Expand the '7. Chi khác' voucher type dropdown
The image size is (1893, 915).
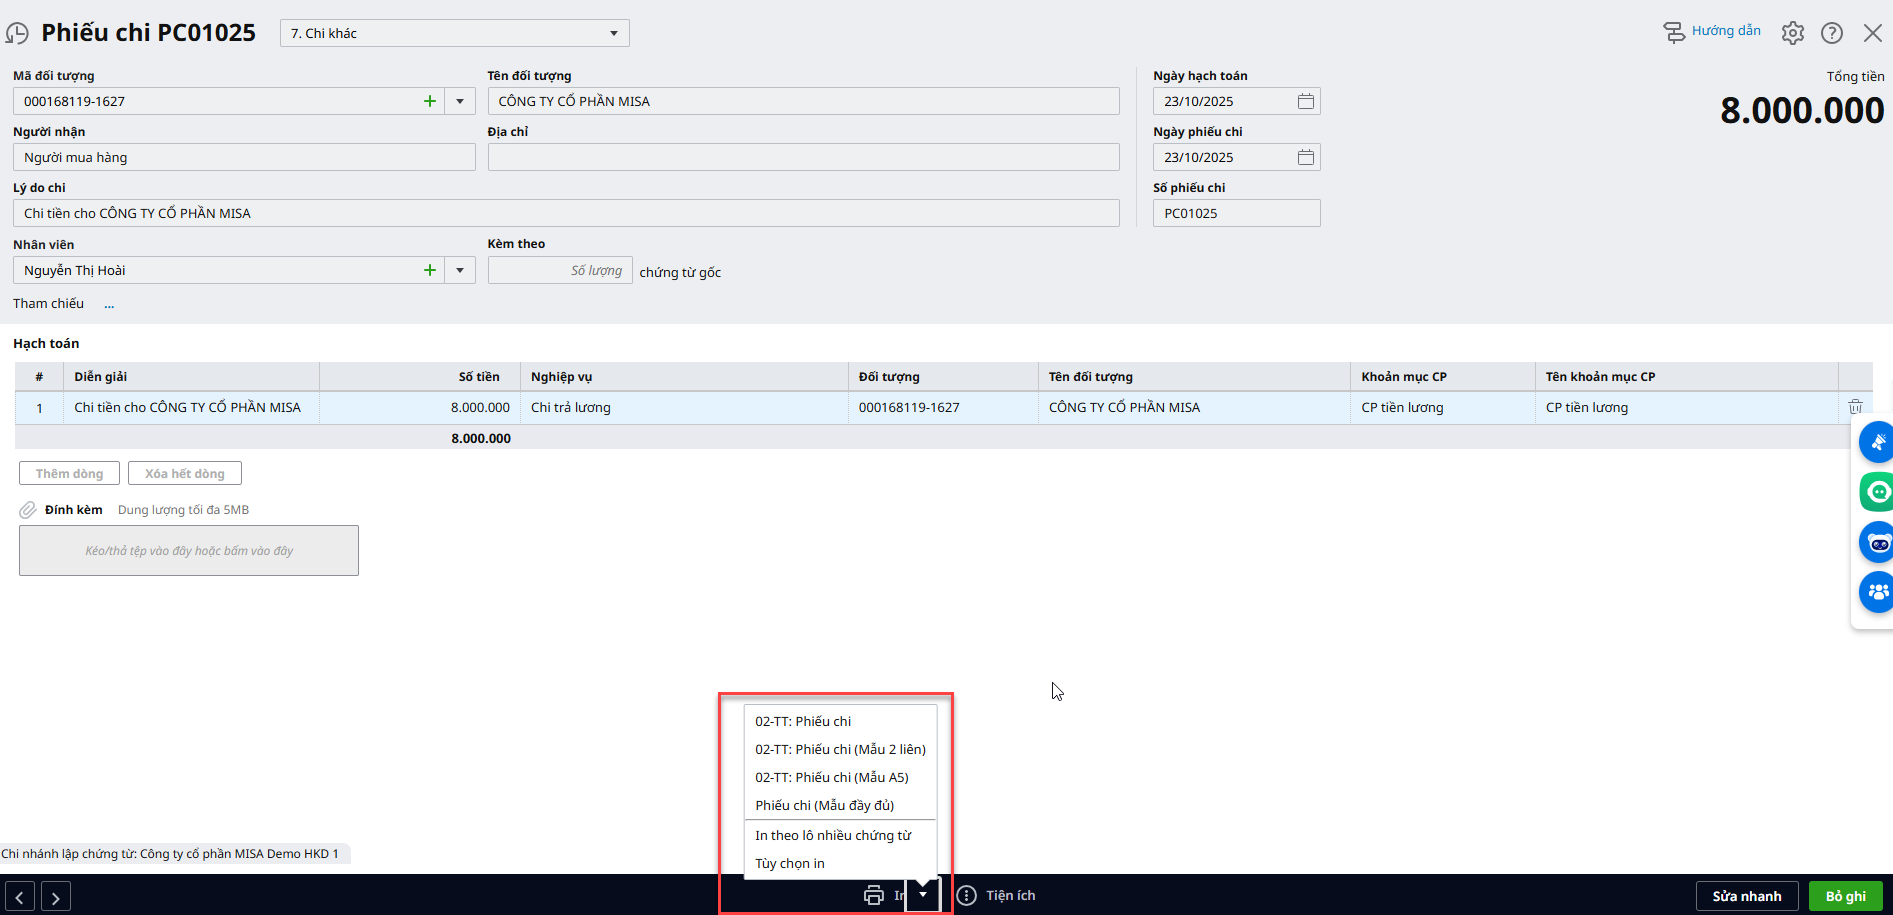pos(614,33)
